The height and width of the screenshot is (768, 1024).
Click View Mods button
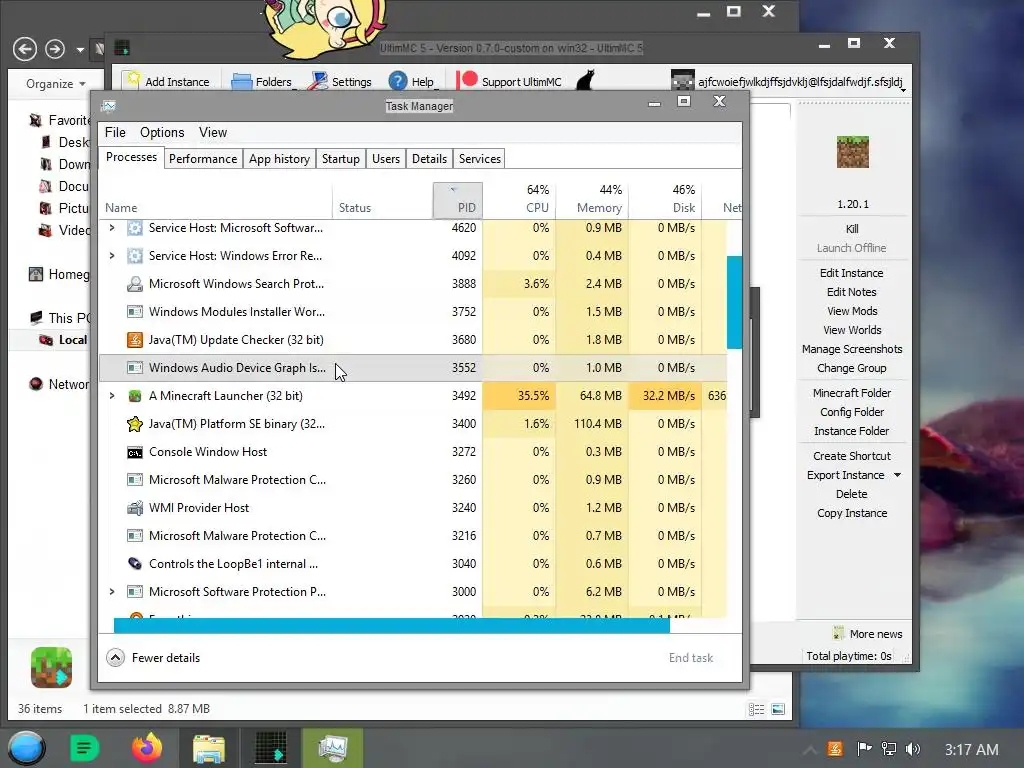852,311
